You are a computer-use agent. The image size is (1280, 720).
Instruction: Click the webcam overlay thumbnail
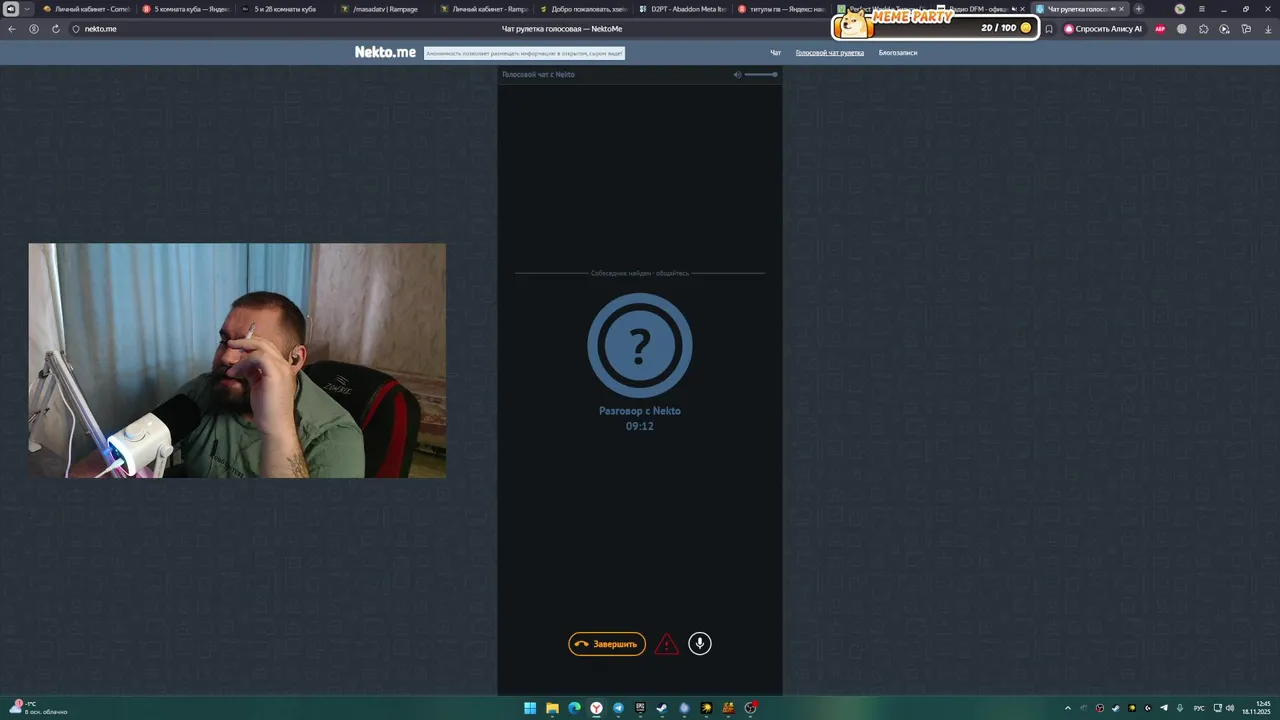click(237, 360)
